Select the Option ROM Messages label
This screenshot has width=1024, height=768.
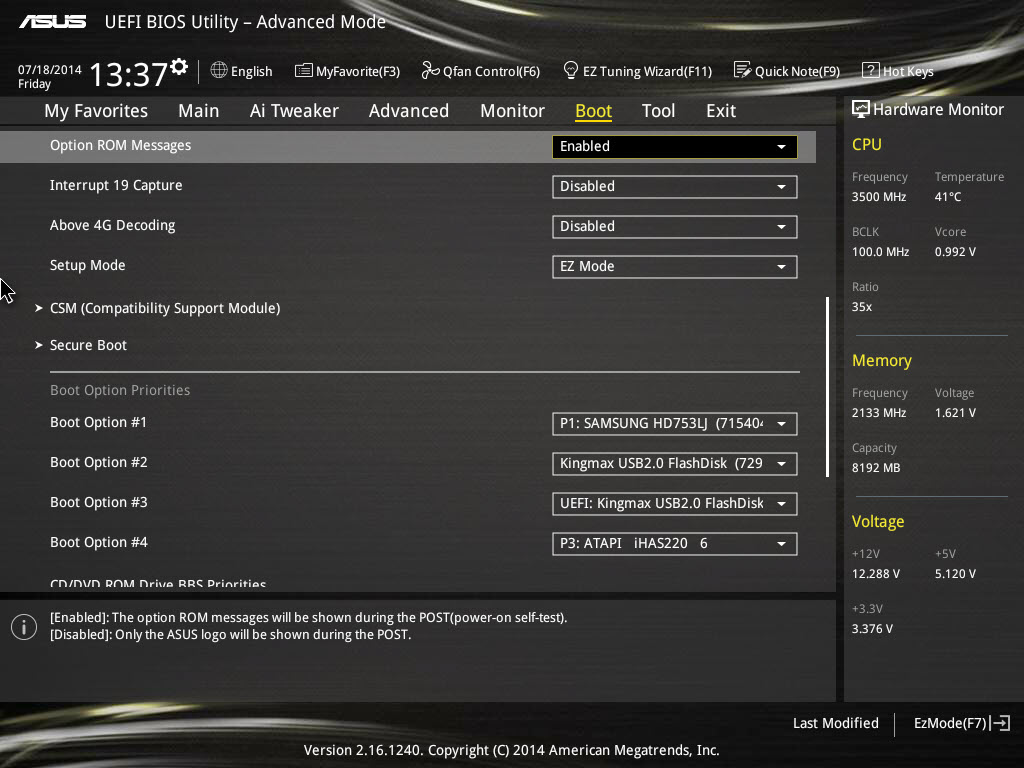click(x=120, y=146)
